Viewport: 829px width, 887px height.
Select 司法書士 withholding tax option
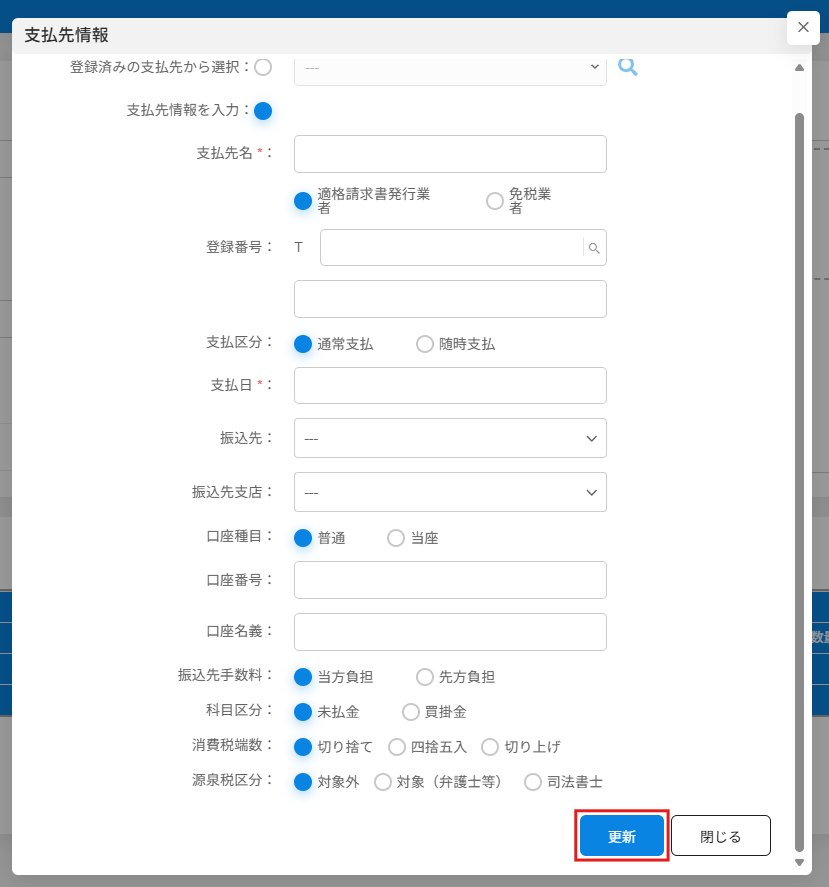(x=533, y=782)
